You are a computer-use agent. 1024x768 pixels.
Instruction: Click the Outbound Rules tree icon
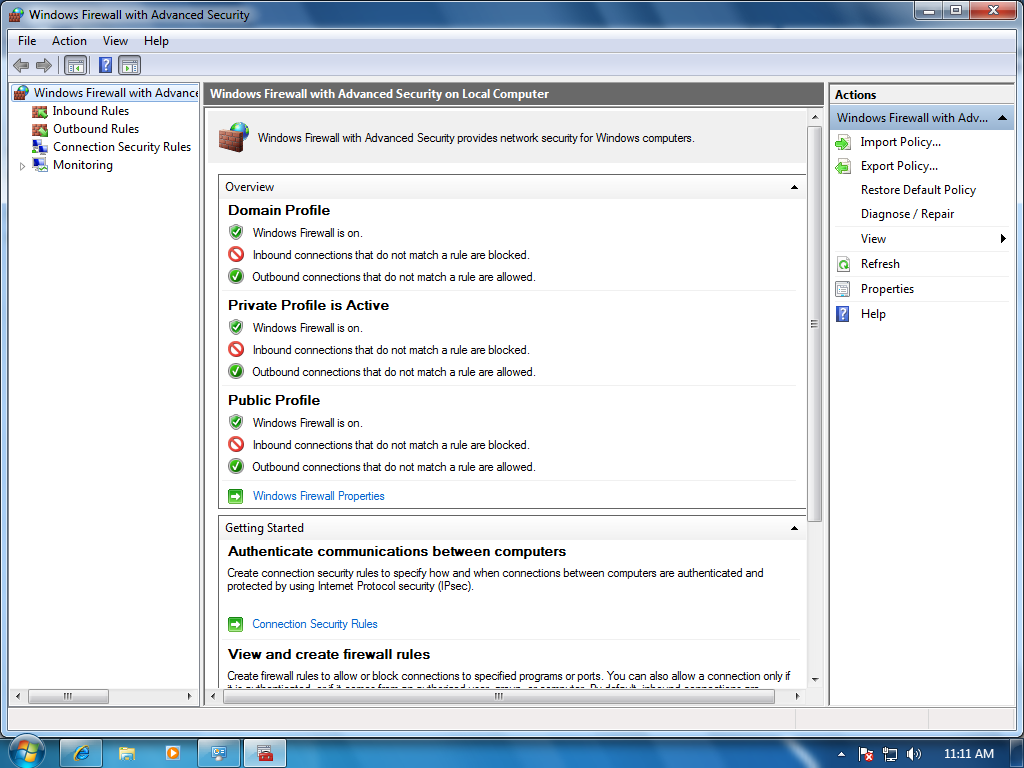pyautogui.click(x=40, y=129)
